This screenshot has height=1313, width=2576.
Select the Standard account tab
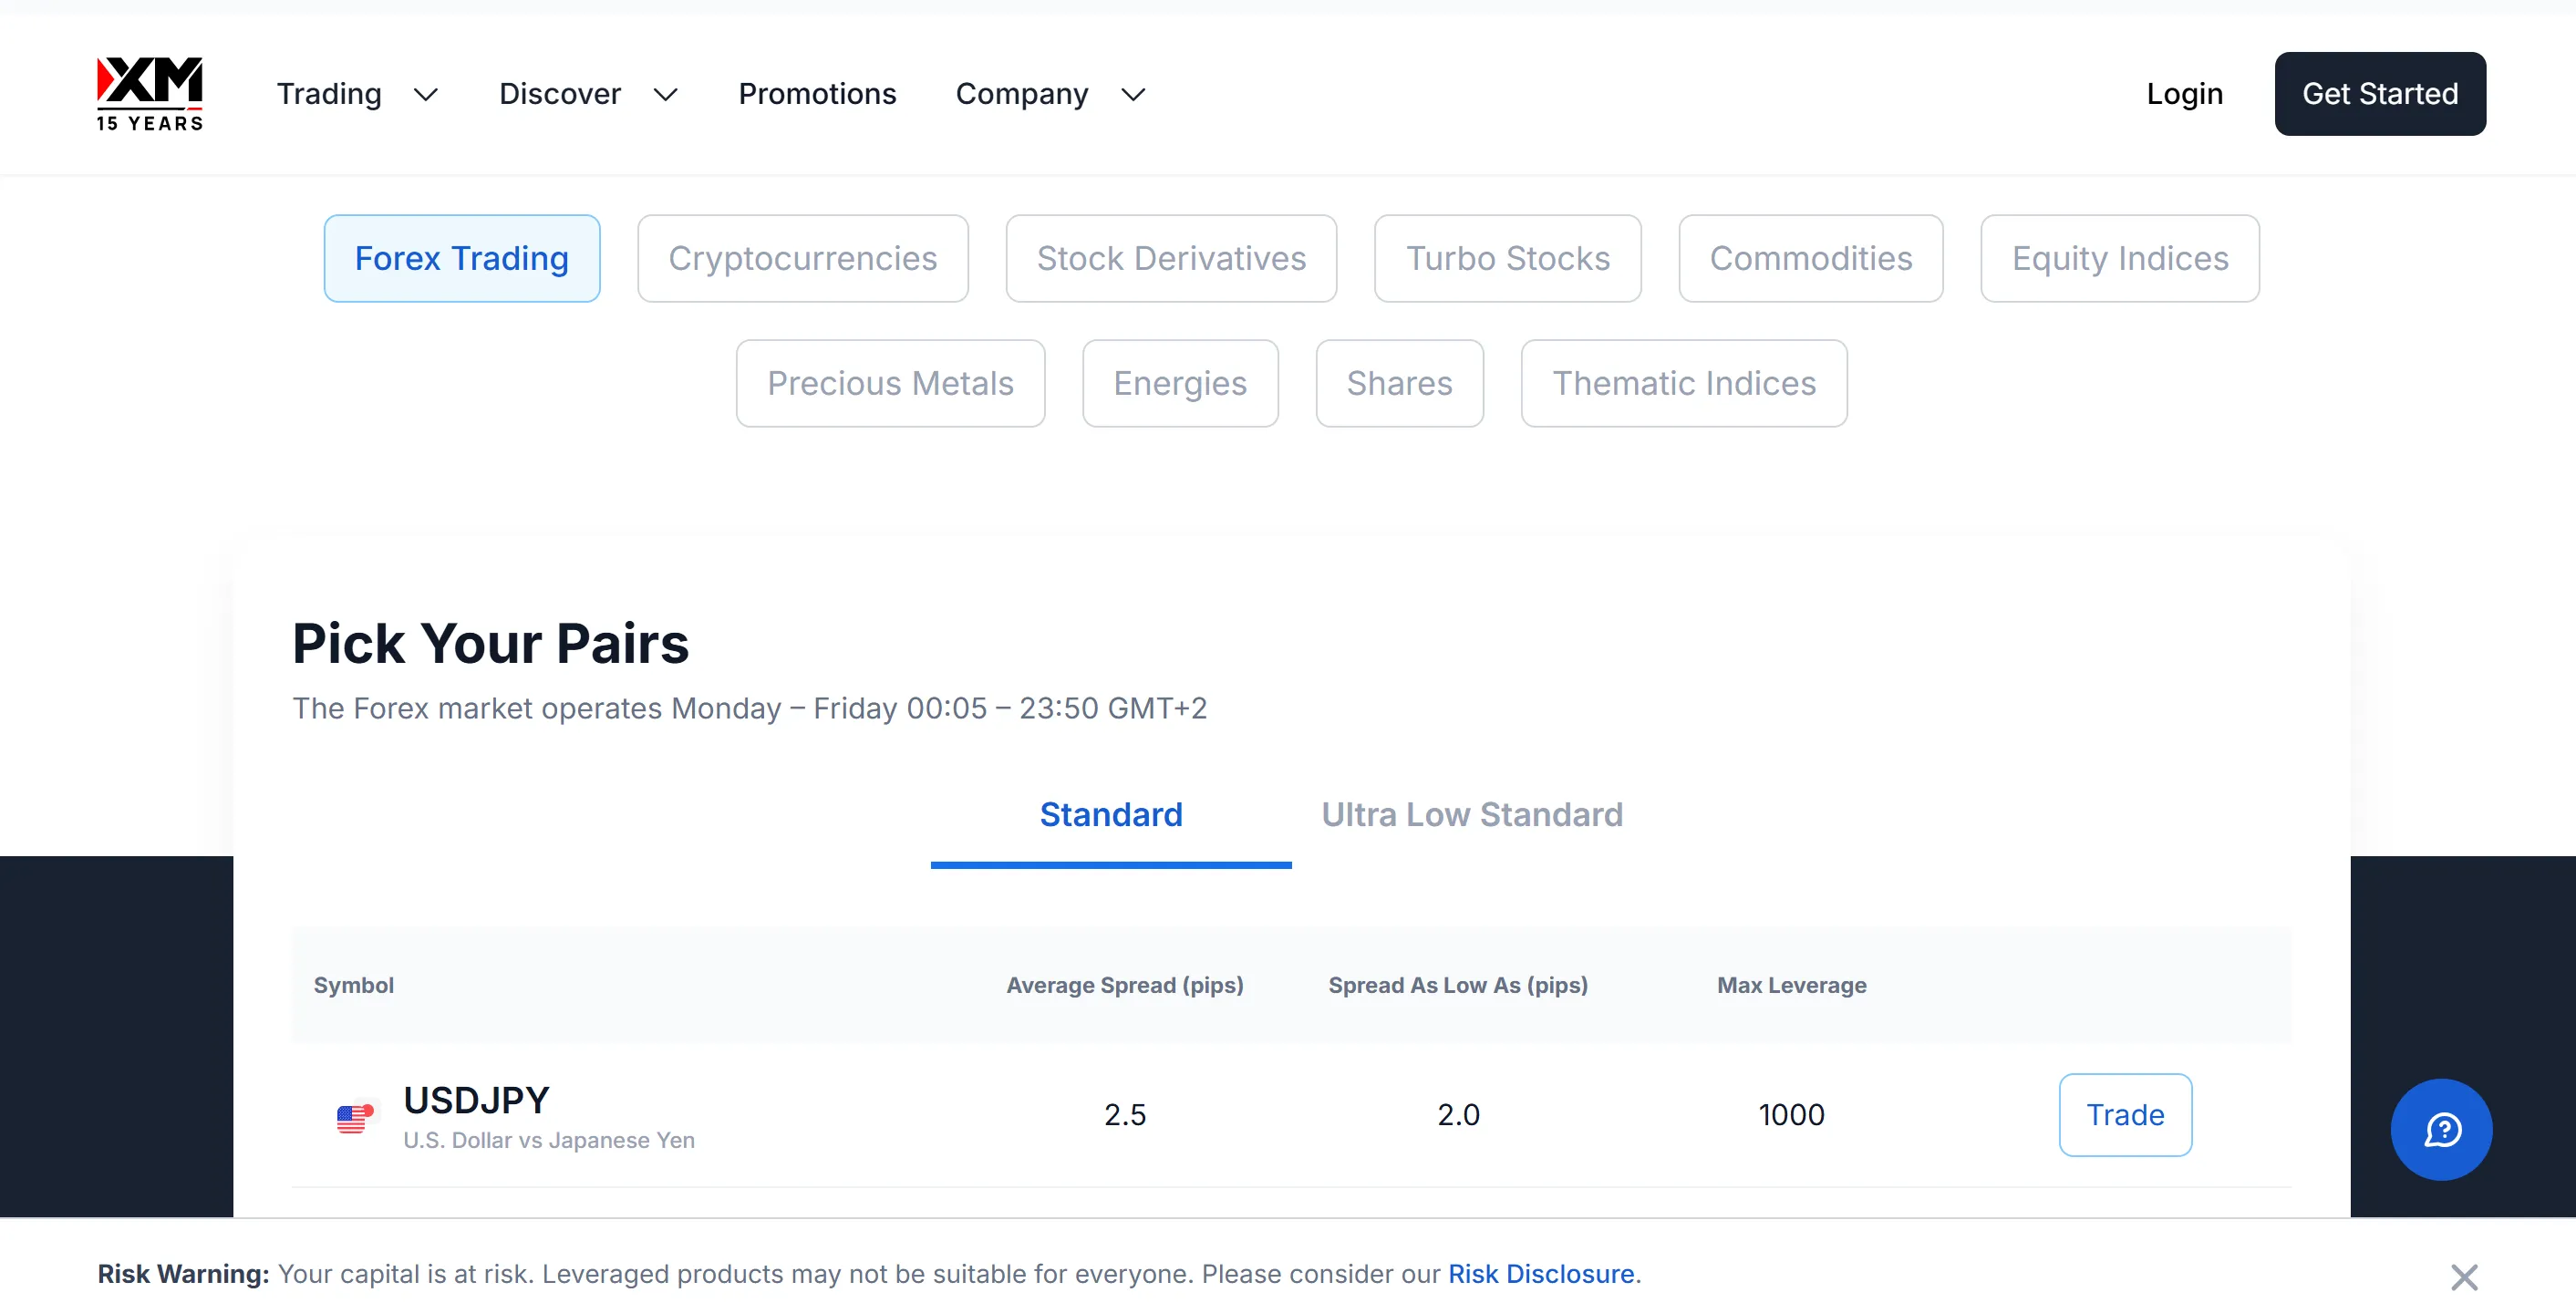(1111, 814)
